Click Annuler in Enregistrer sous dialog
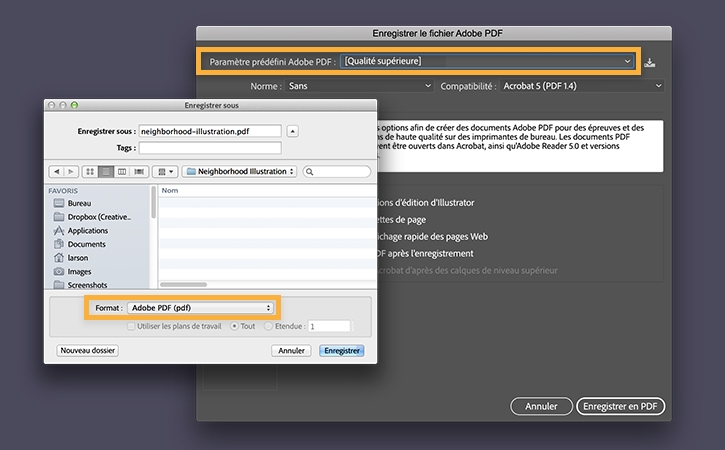The image size is (725, 450). pyautogui.click(x=291, y=351)
